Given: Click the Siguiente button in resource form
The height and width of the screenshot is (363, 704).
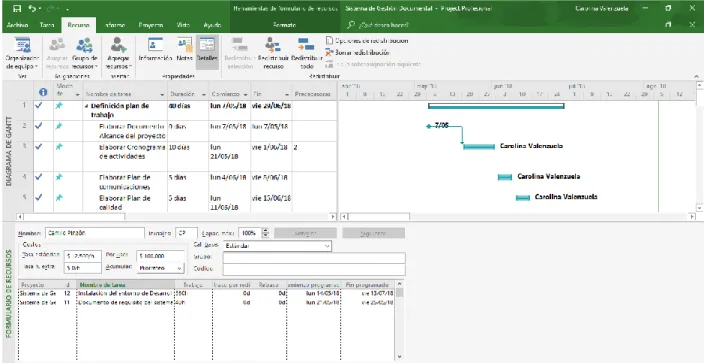Looking at the screenshot, I should coord(374,233).
